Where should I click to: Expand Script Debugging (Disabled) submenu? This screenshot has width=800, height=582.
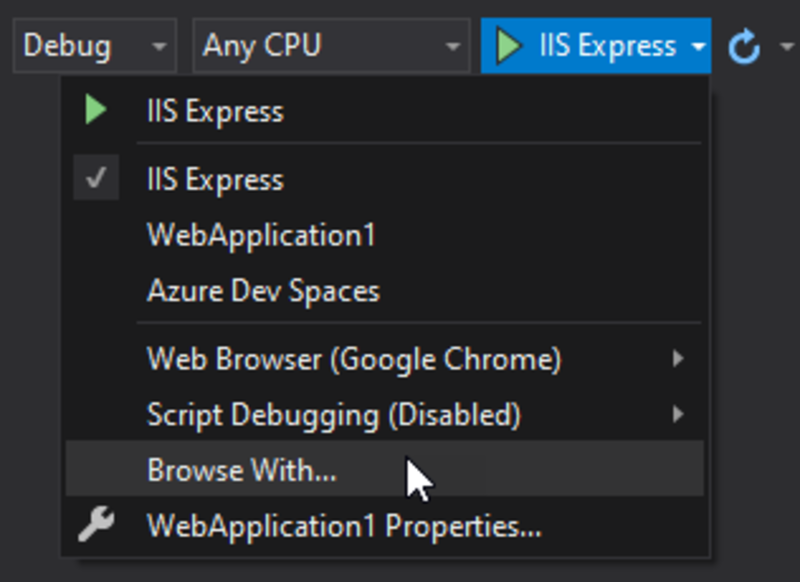[385, 414]
